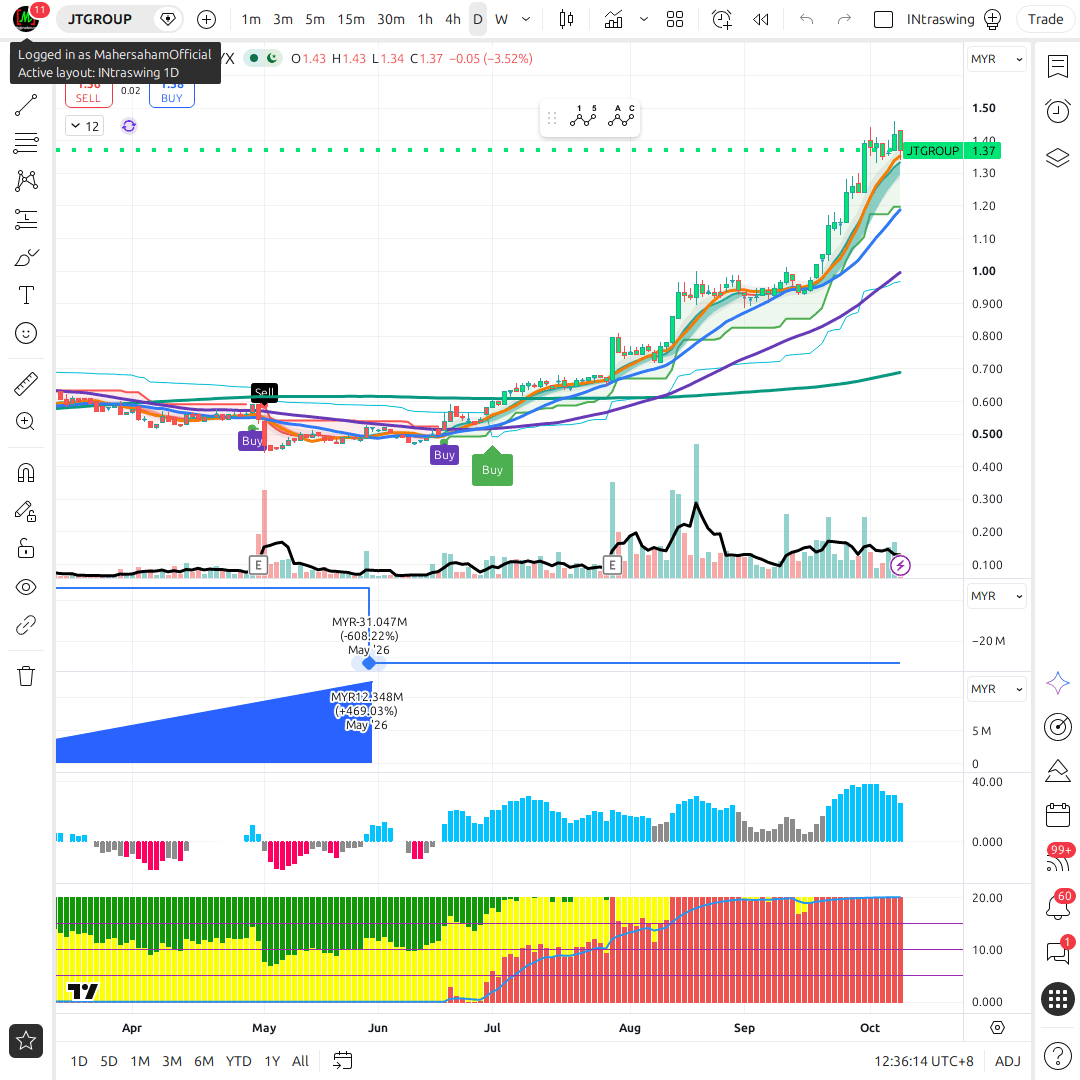The height and width of the screenshot is (1080, 1080).
Task: Open favorites star toolbar button
Action: pos(26,1041)
